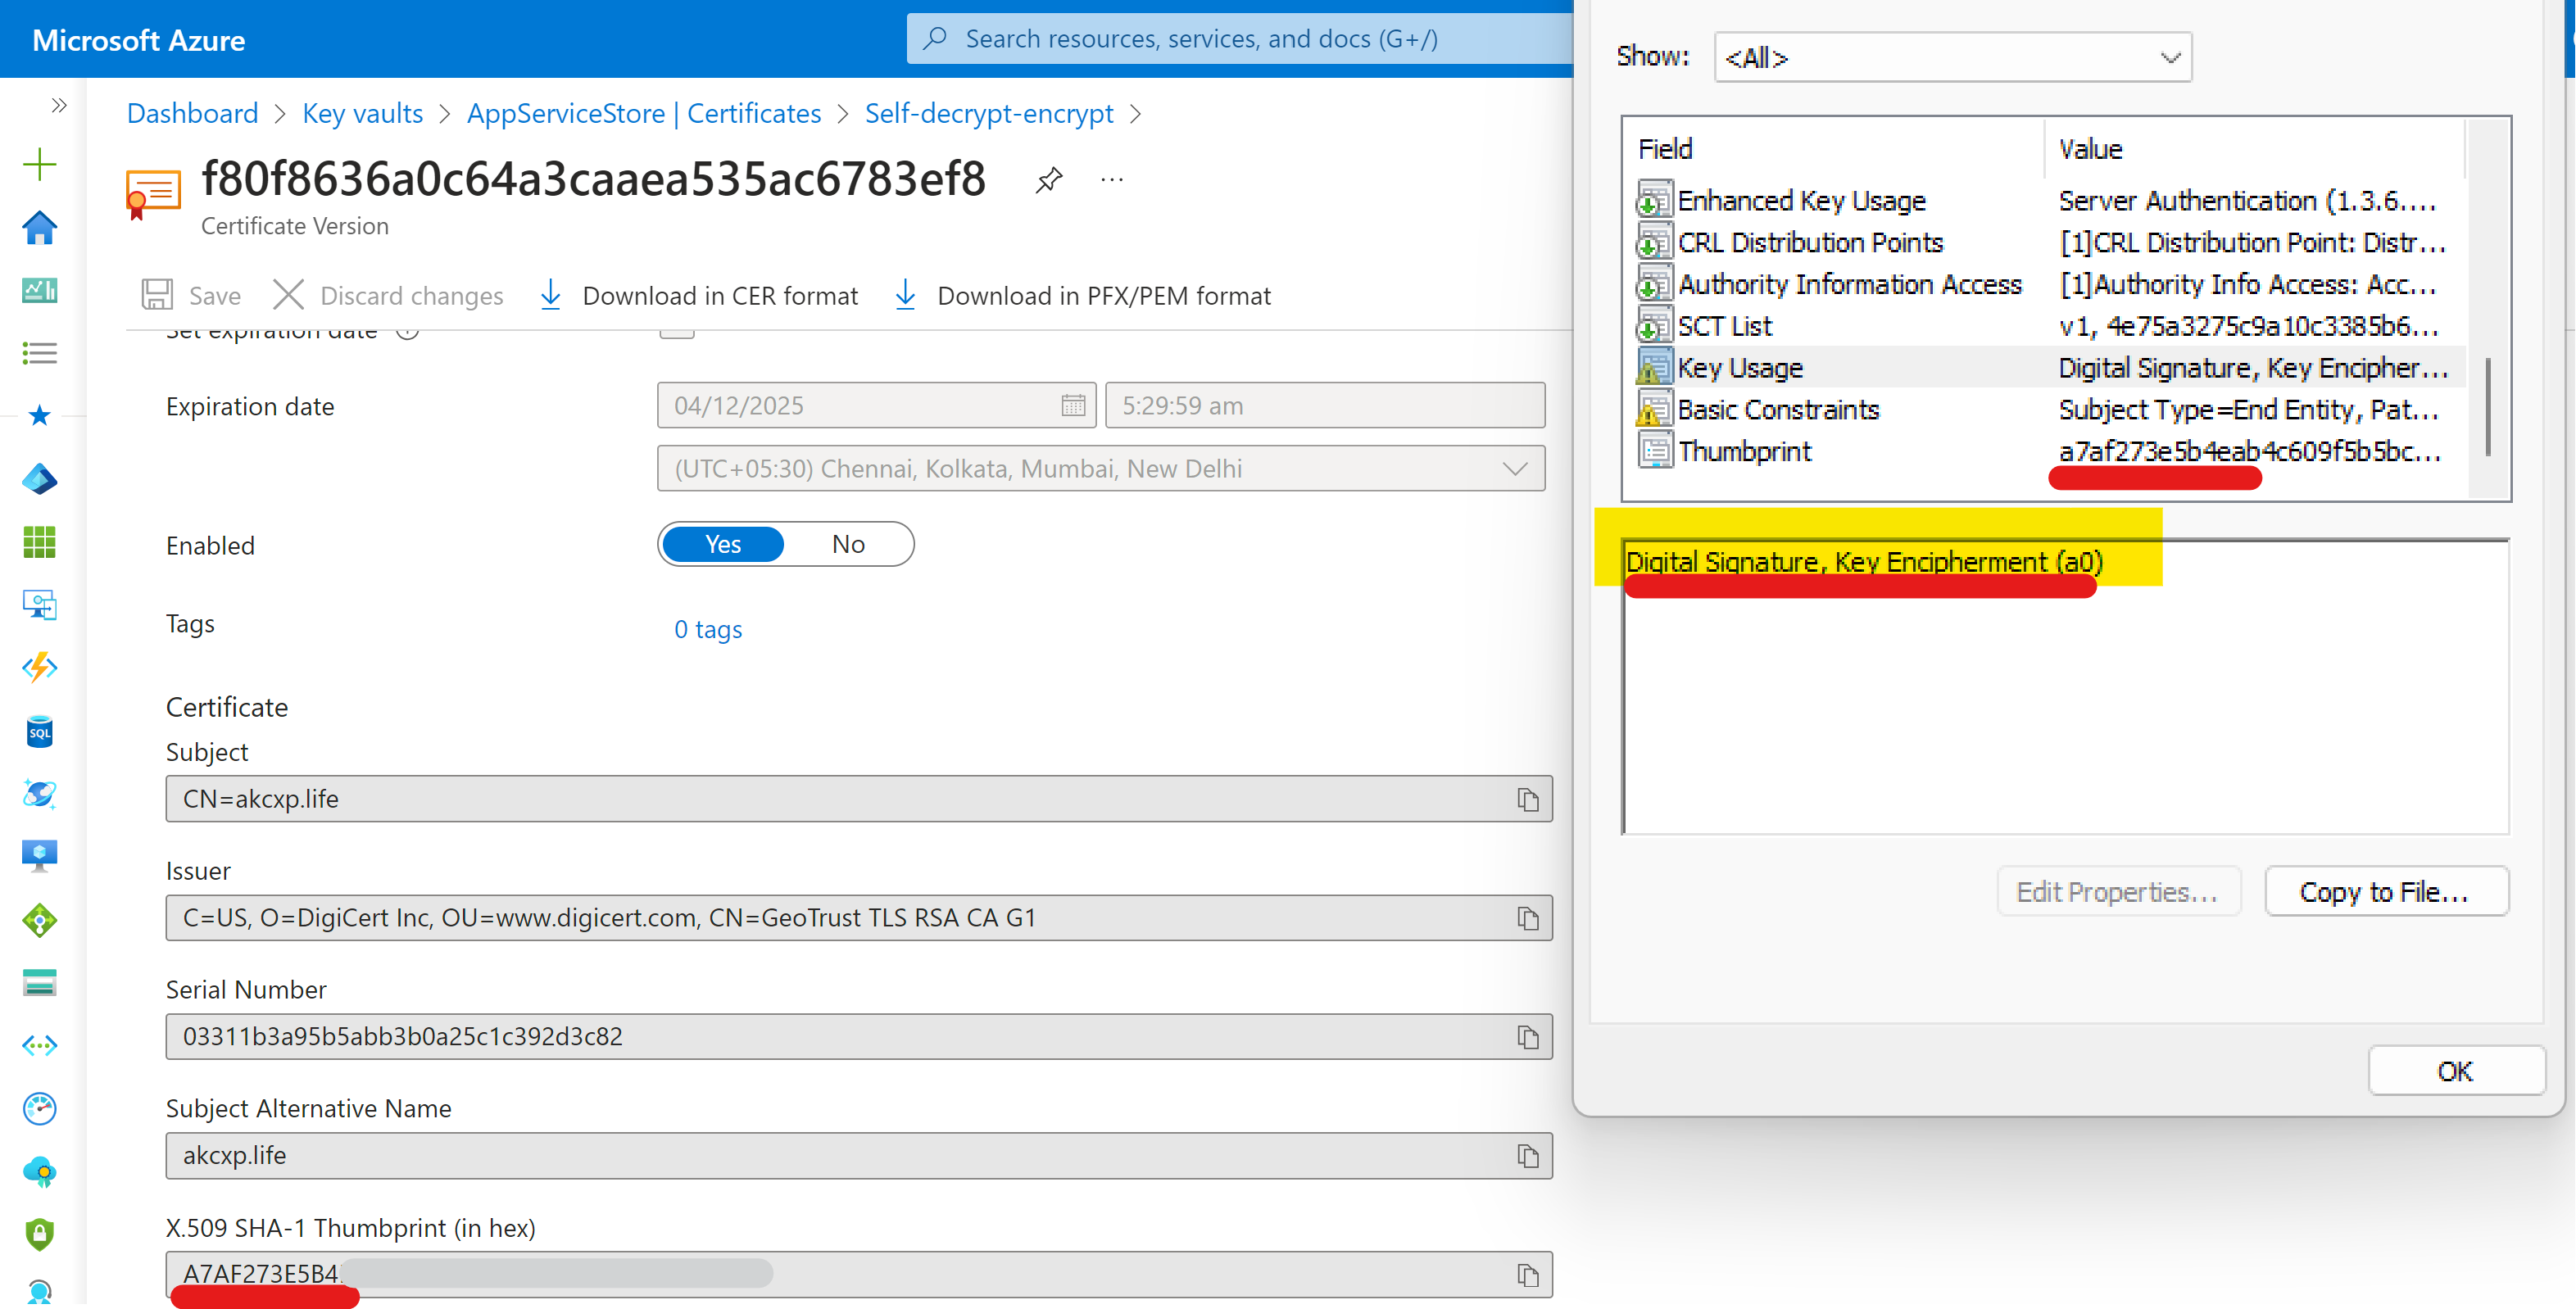Open Function App from the sidebar
The height and width of the screenshot is (1309, 2576).
tap(40, 668)
